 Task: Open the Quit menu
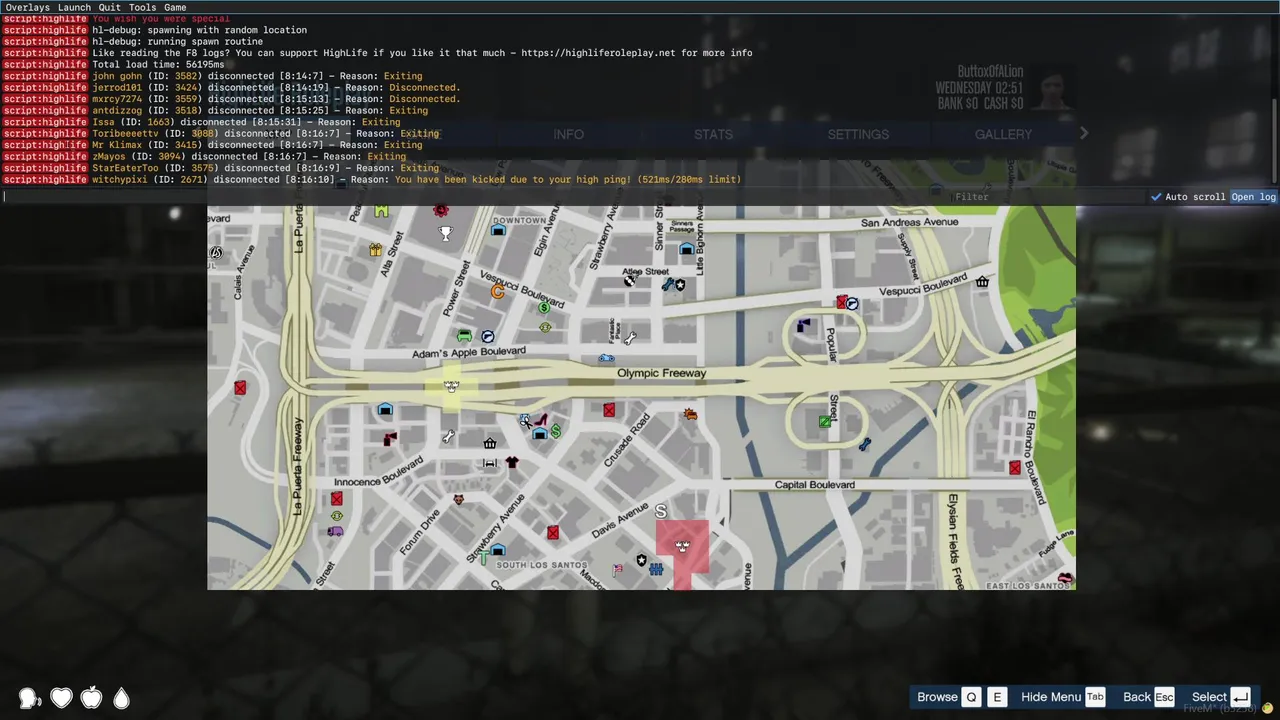tap(109, 7)
